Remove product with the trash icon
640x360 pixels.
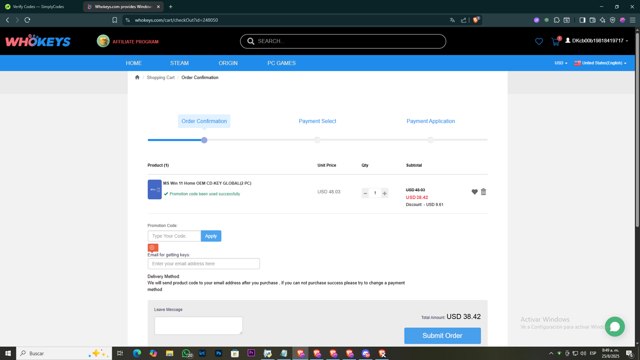tap(483, 191)
